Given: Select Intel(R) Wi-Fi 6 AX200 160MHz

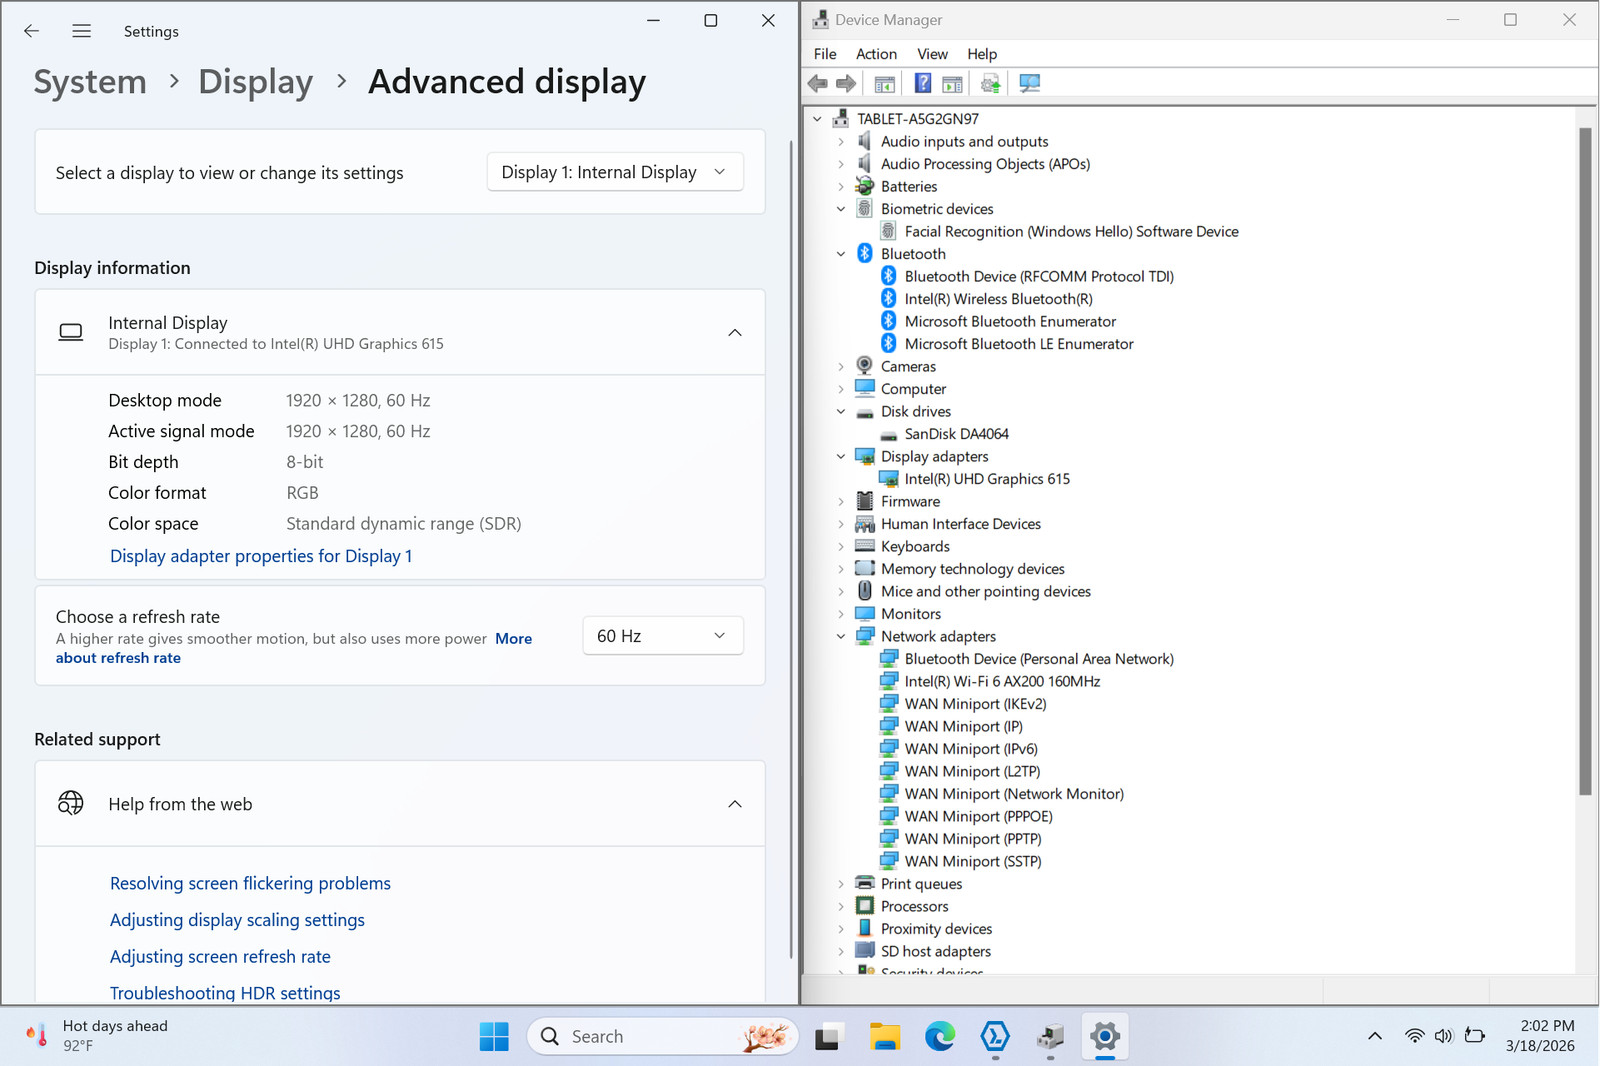Looking at the screenshot, I should [x=1002, y=681].
